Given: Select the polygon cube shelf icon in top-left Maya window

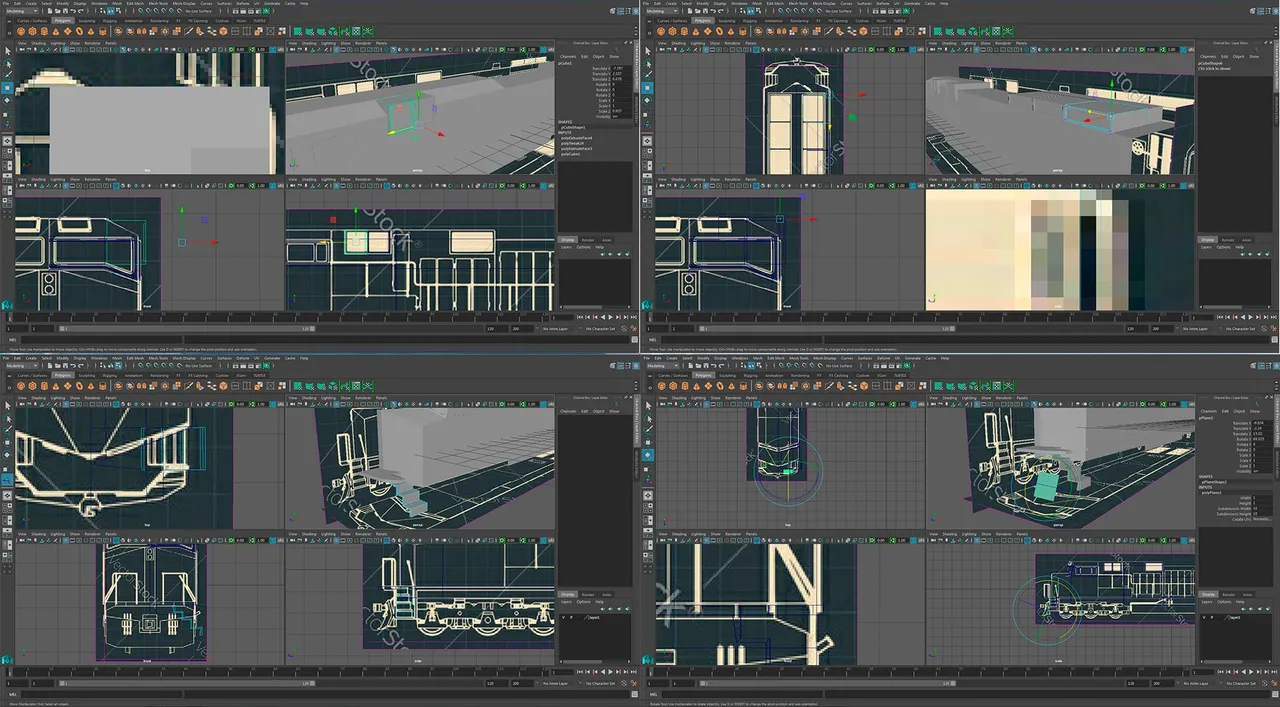Looking at the screenshot, I should point(32,31).
